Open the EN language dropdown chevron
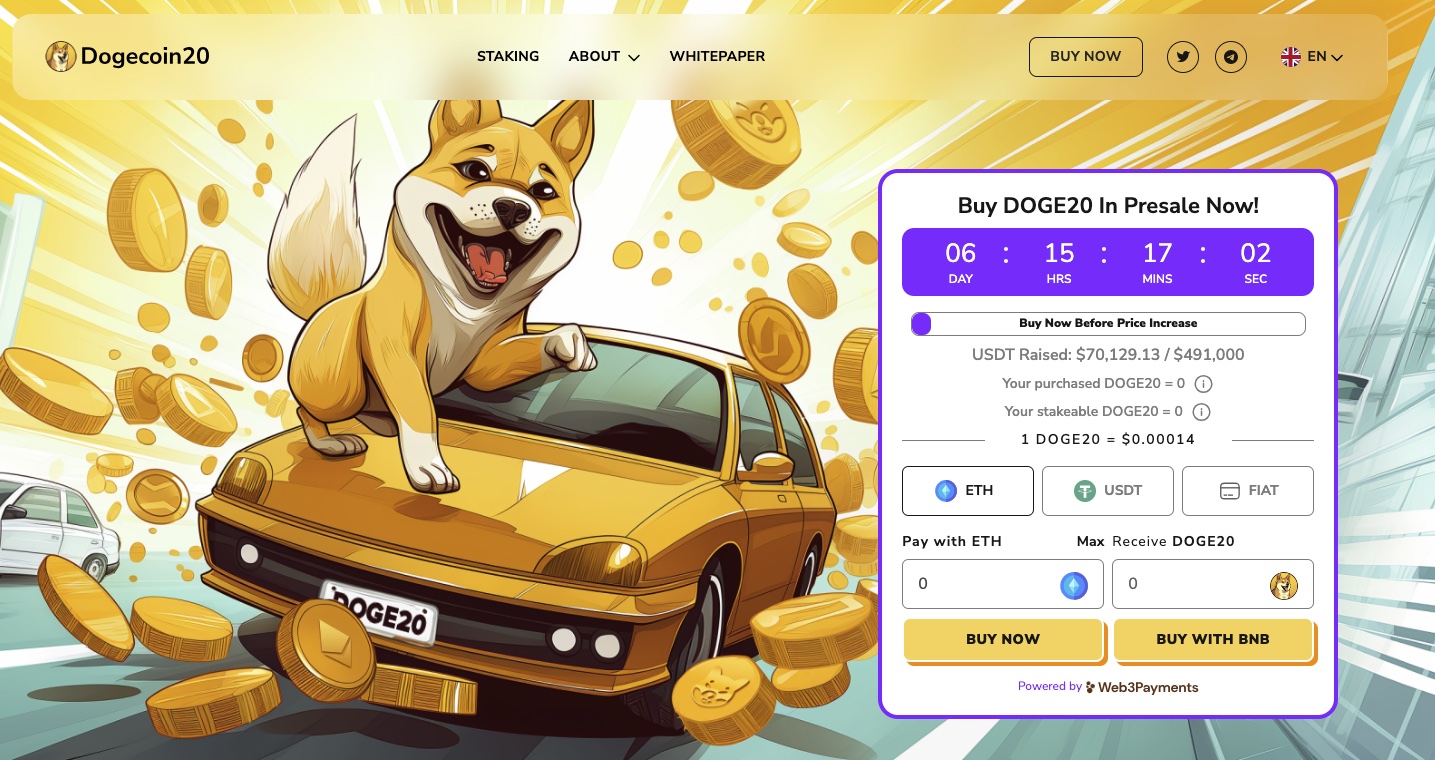1435x760 pixels. 1337,58
